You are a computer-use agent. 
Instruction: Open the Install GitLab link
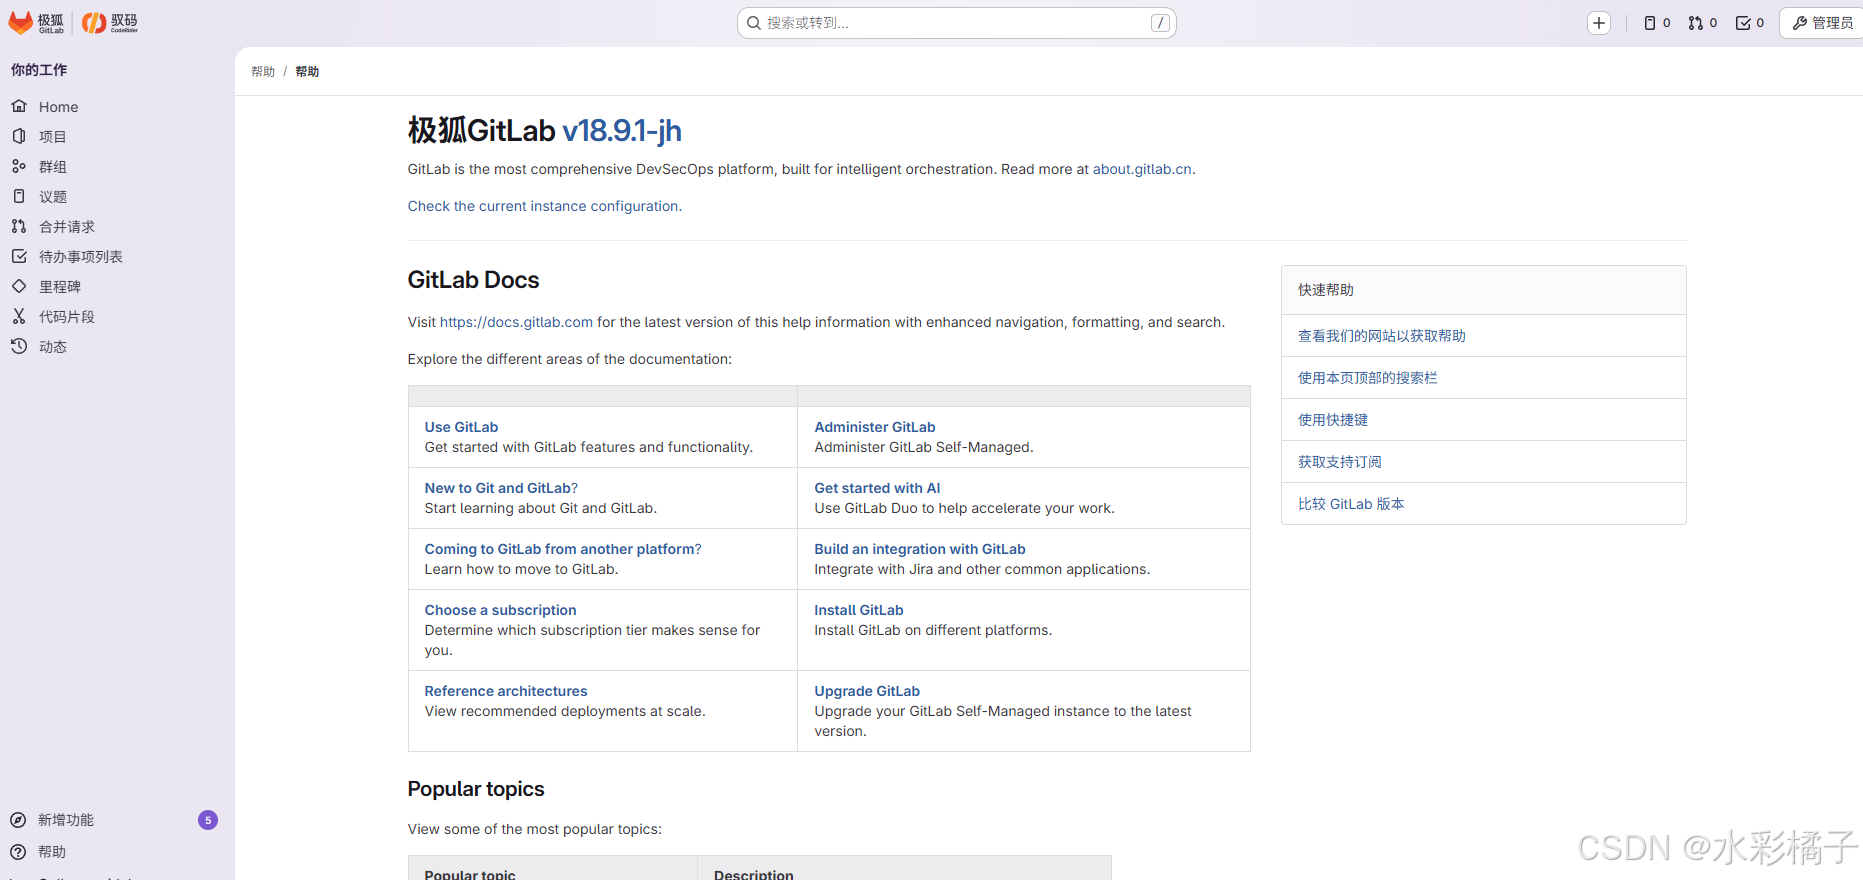point(859,610)
